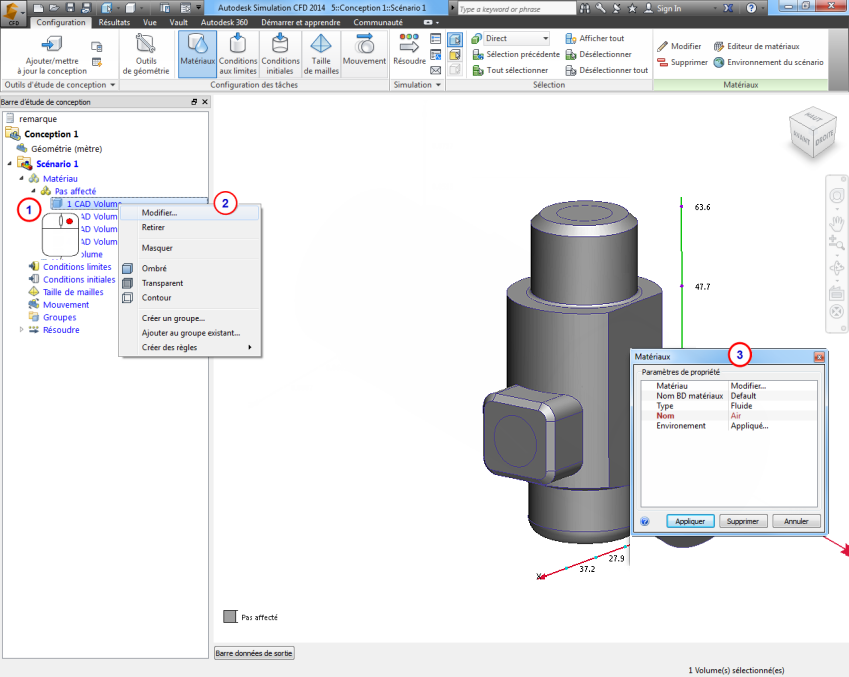
Task: Click Afficher tout in Sélection panel
Action: tap(595, 38)
